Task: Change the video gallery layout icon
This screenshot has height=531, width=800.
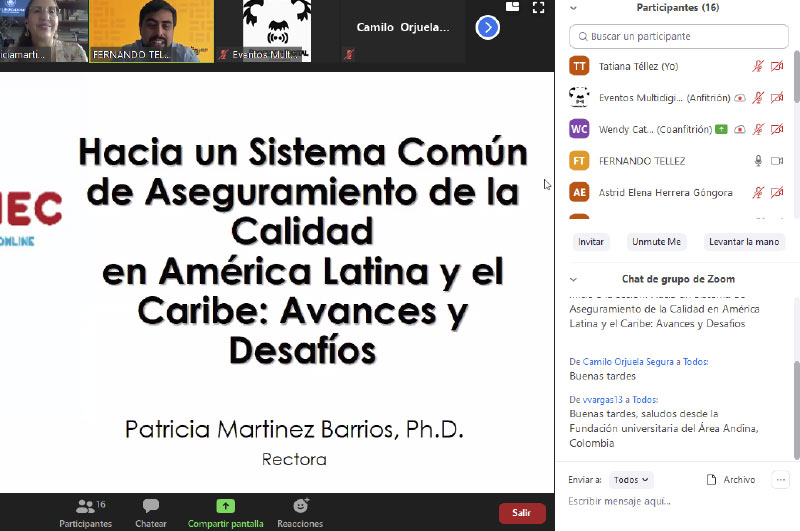Action: point(513,8)
